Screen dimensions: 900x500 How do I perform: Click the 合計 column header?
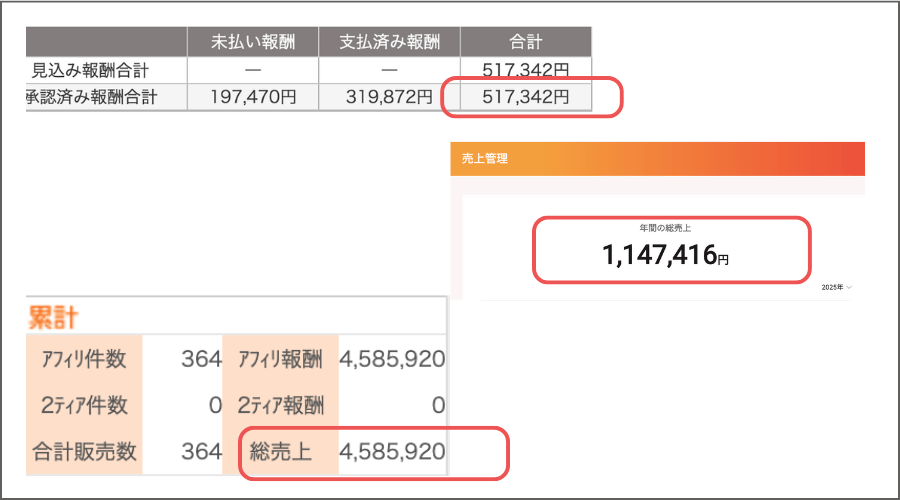click(525, 43)
